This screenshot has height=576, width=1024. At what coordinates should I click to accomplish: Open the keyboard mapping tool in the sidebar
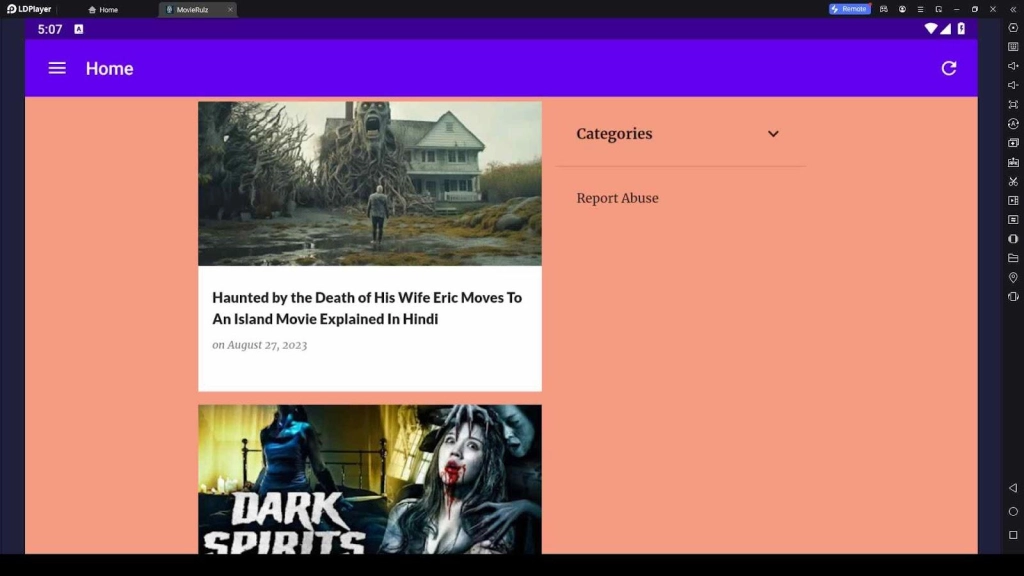click(x=1013, y=46)
